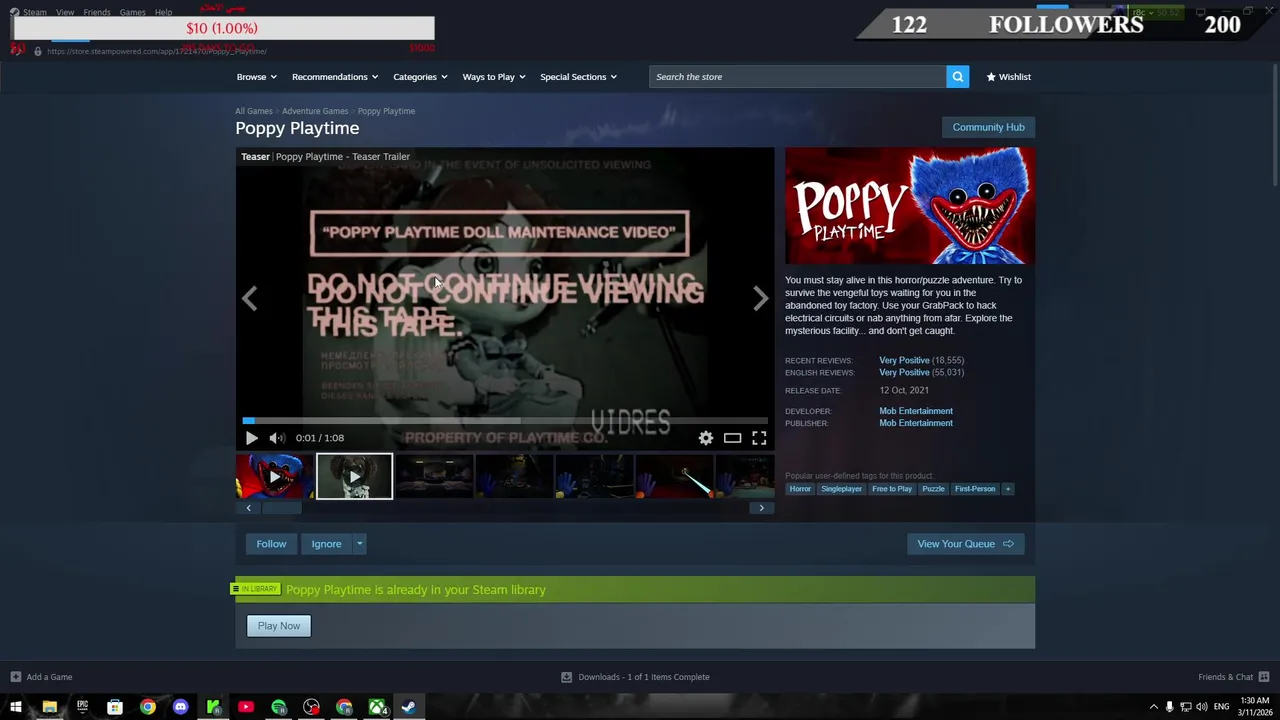Image resolution: width=1280 pixels, height=720 pixels.
Task: Click the media thumbnail strip scrollbar
Action: click(282, 508)
